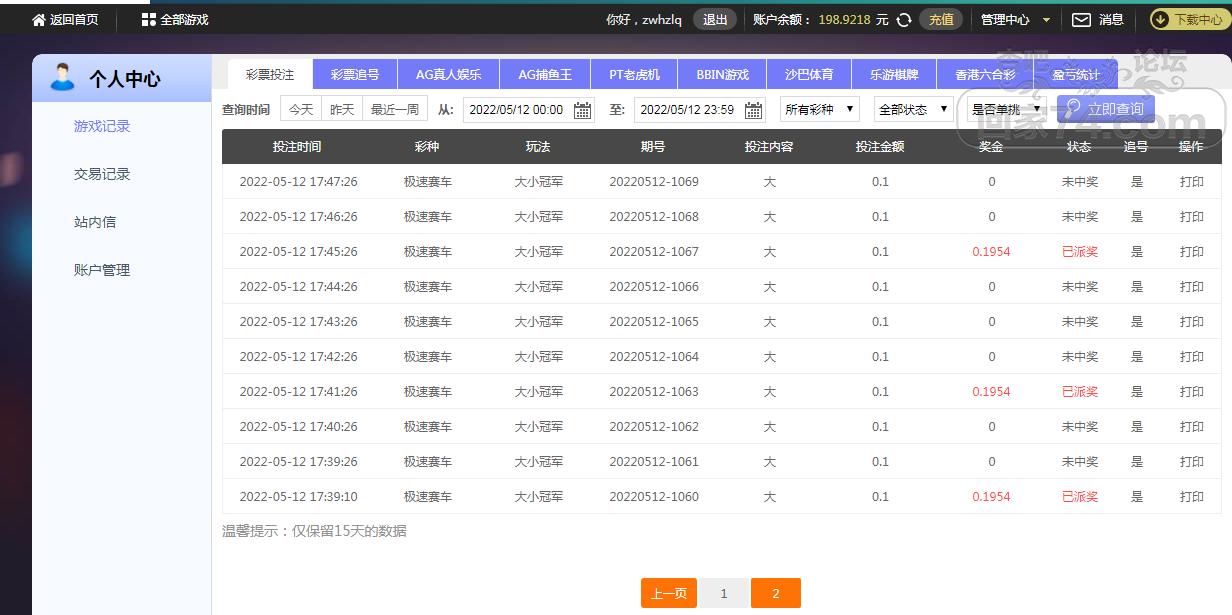Click the 大小冠军 cell in row 20220512-1064

click(539, 357)
